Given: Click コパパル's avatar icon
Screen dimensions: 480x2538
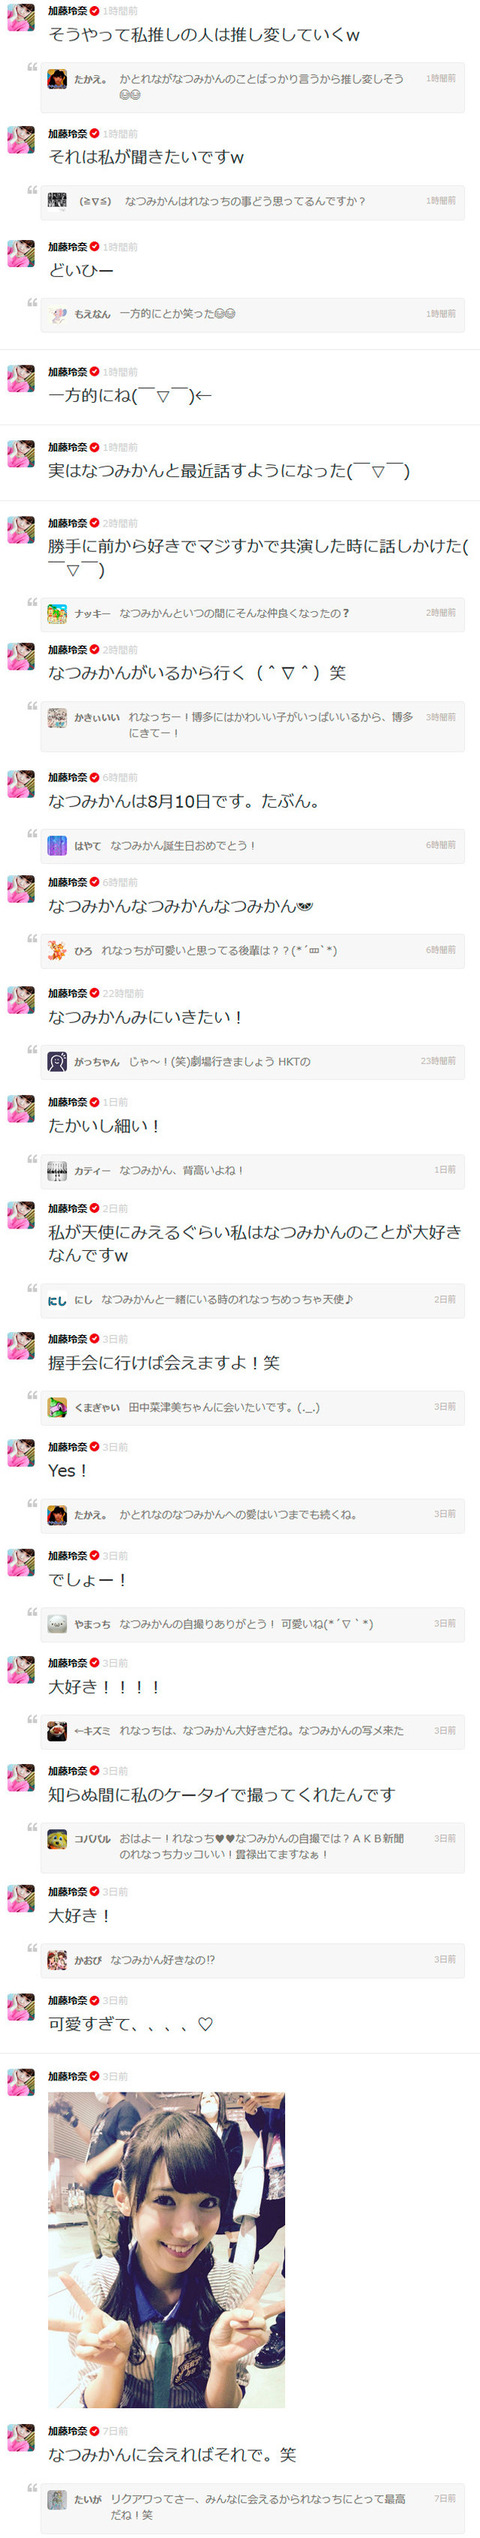Looking at the screenshot, I should 57,1838.
